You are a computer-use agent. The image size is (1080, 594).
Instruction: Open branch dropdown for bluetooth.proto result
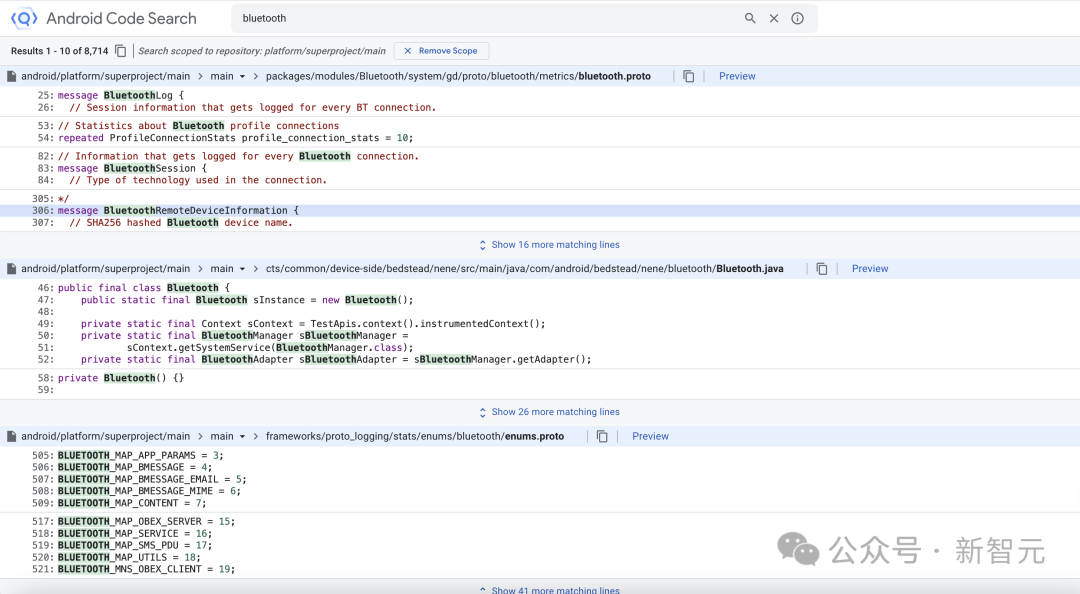pos(228,76)
